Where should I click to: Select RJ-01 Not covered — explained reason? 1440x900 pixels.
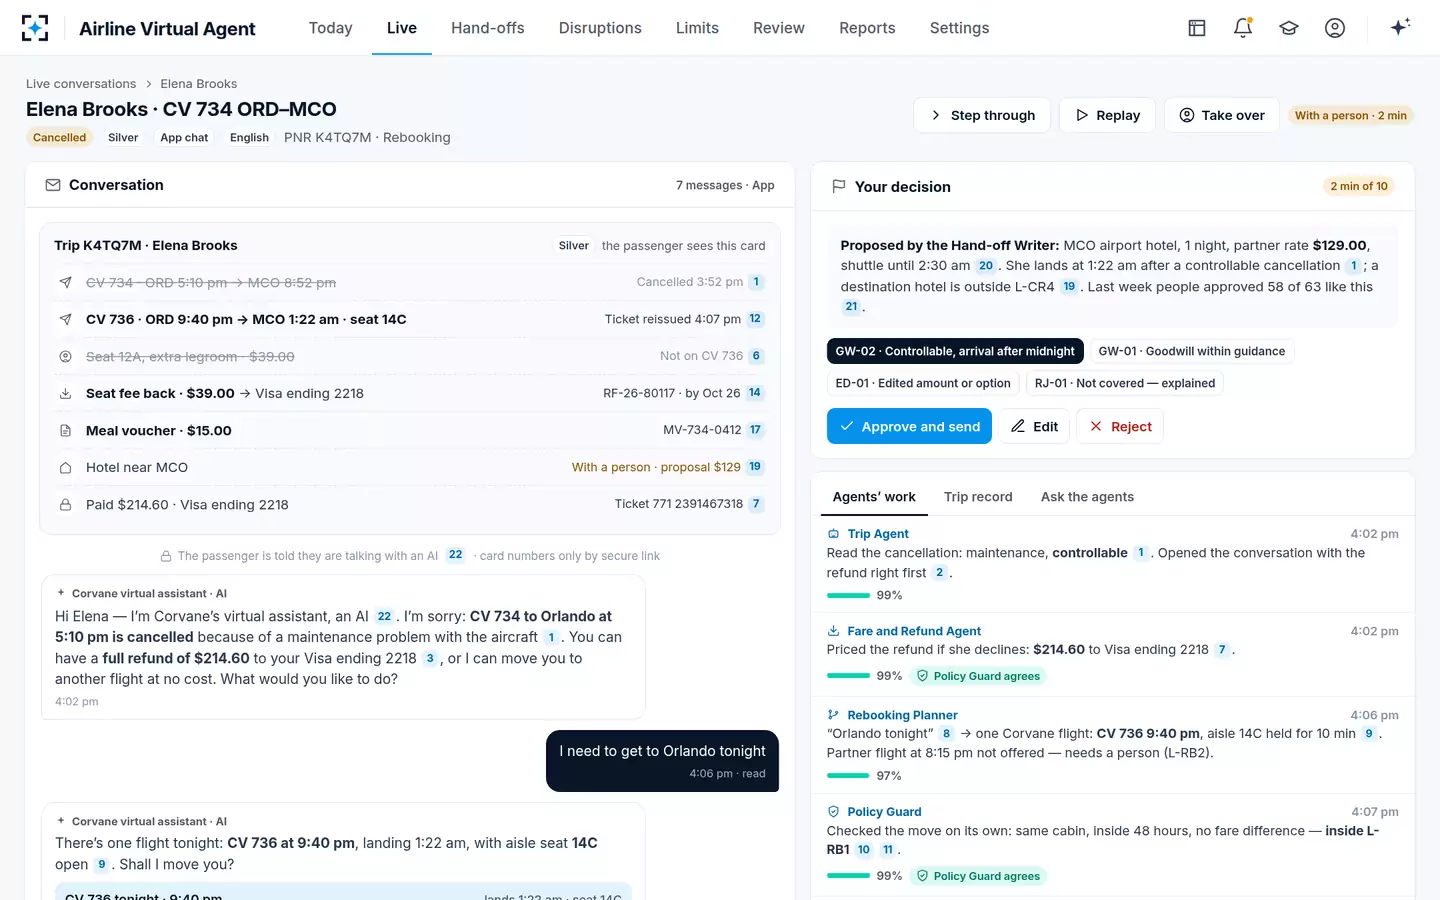click(1125, 383)
